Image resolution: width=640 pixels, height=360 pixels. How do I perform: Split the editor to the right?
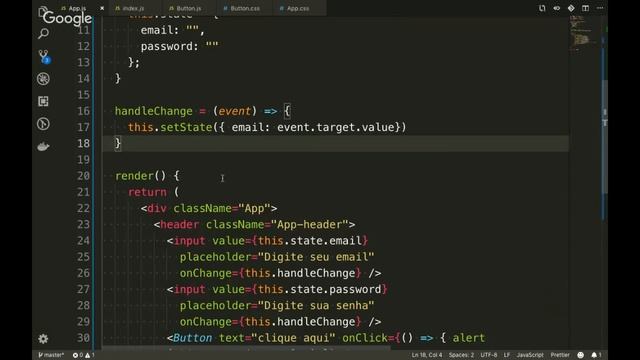pyautogui.click(x=585, y=8)
